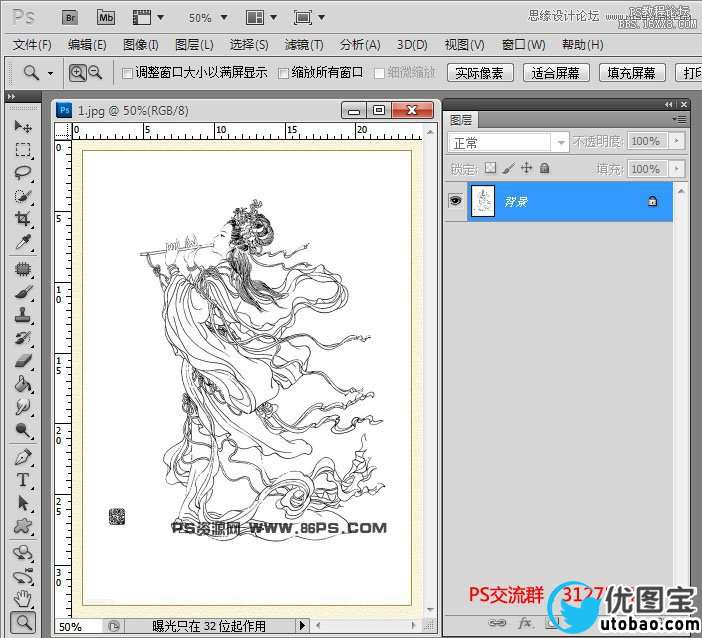
Task: Select the Path Selection tool
Action: (x=22, y=503)
